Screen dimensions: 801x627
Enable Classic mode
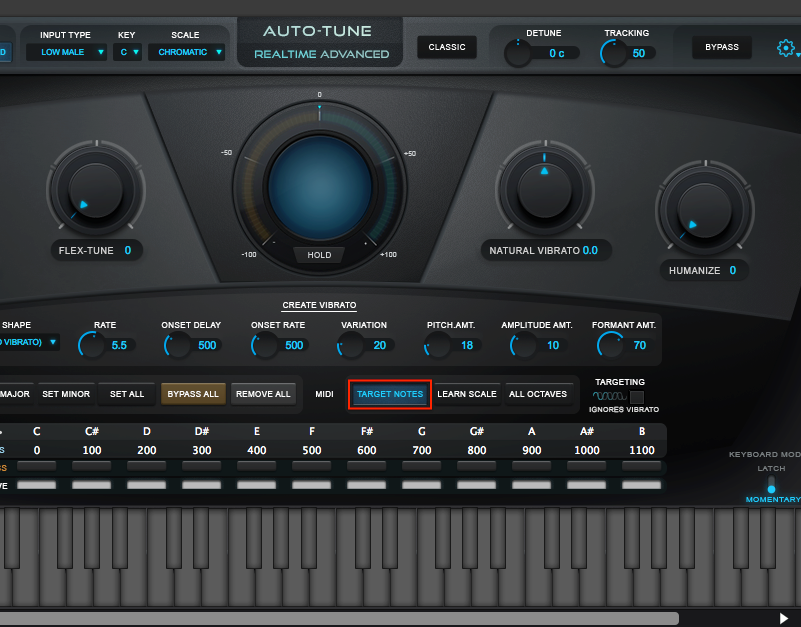[447, 47]
